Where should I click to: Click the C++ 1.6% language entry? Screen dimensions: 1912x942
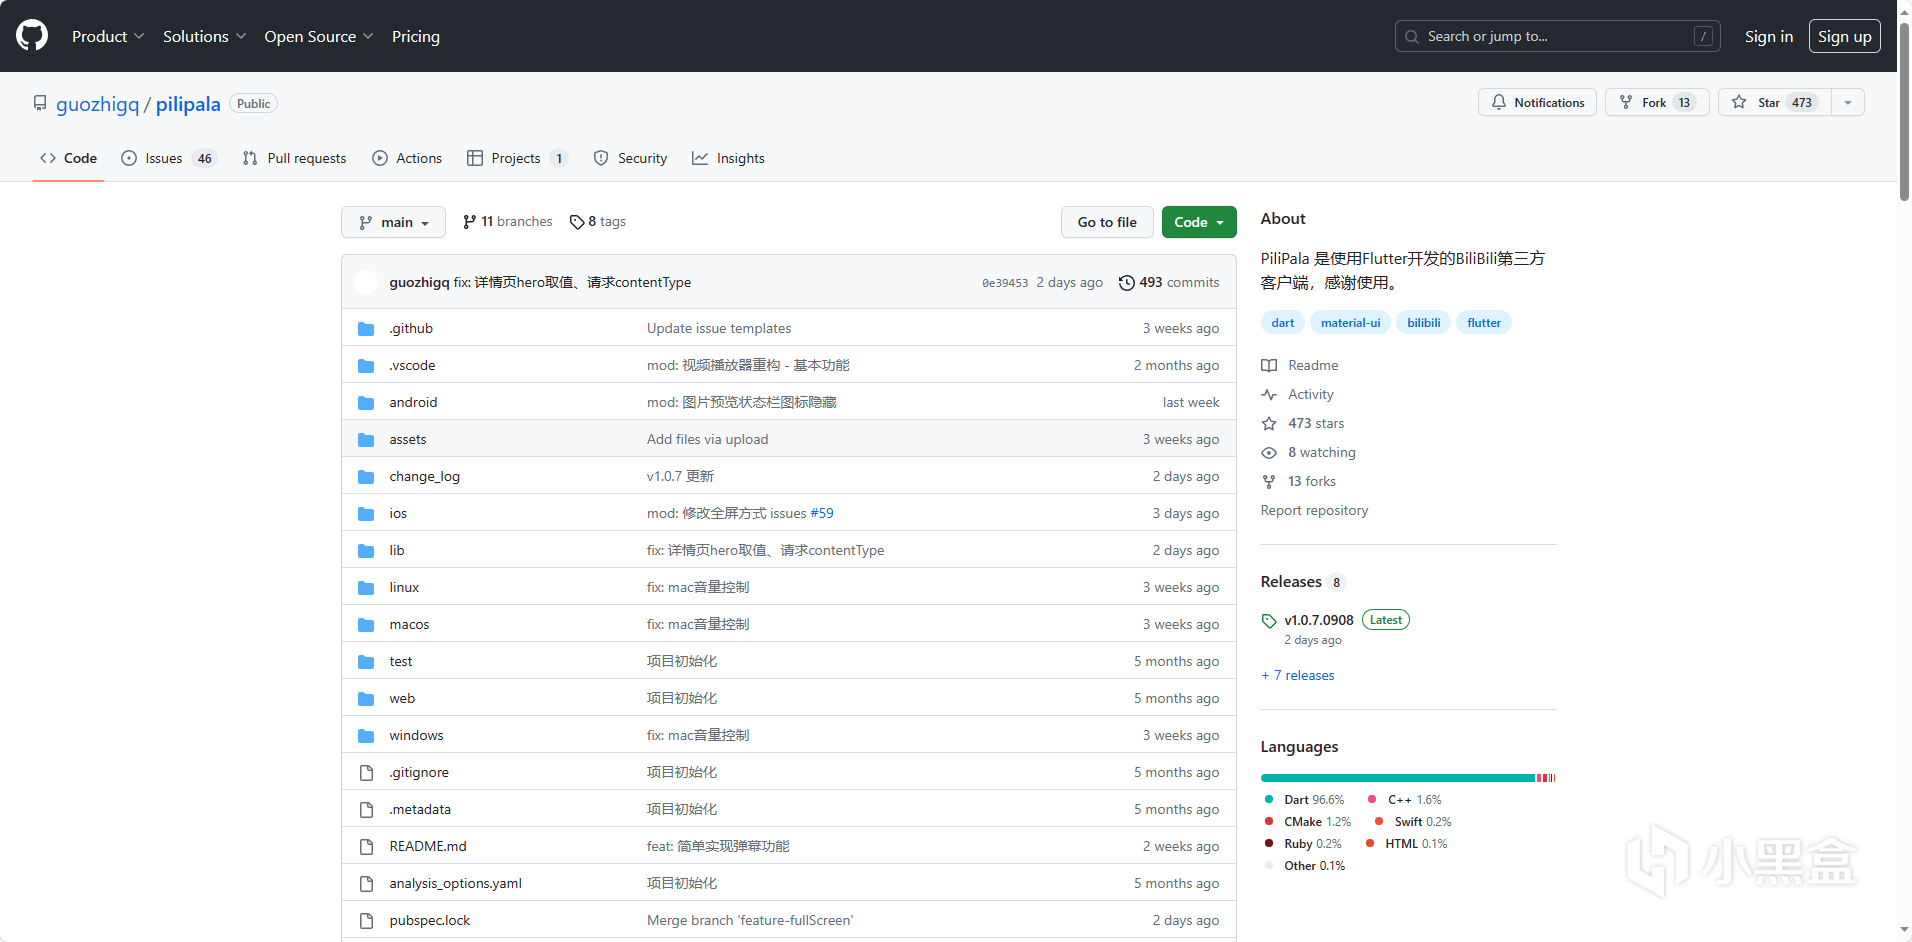(1405, 800)
